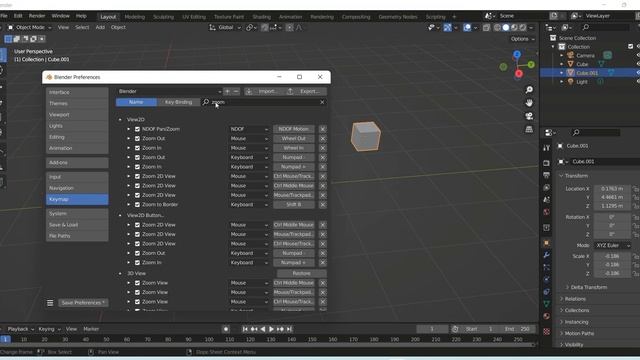640x360 pixels.
Task: Click the hand pan view icon
Action: 529,103
